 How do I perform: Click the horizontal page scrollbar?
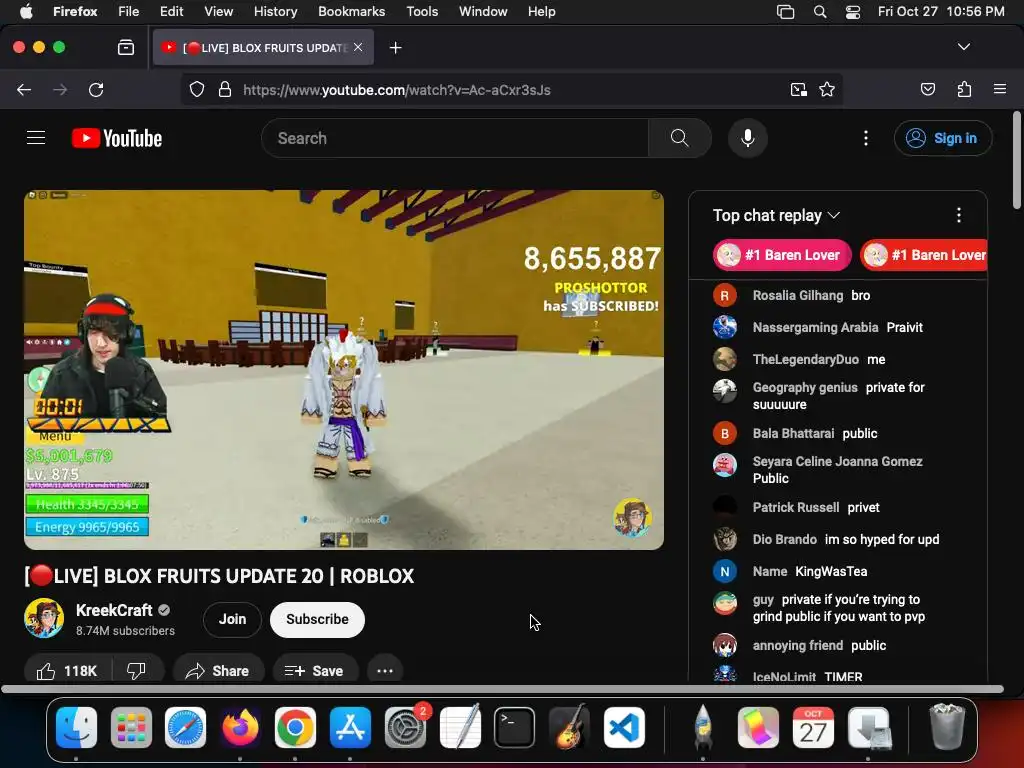(x=502, y=689)
